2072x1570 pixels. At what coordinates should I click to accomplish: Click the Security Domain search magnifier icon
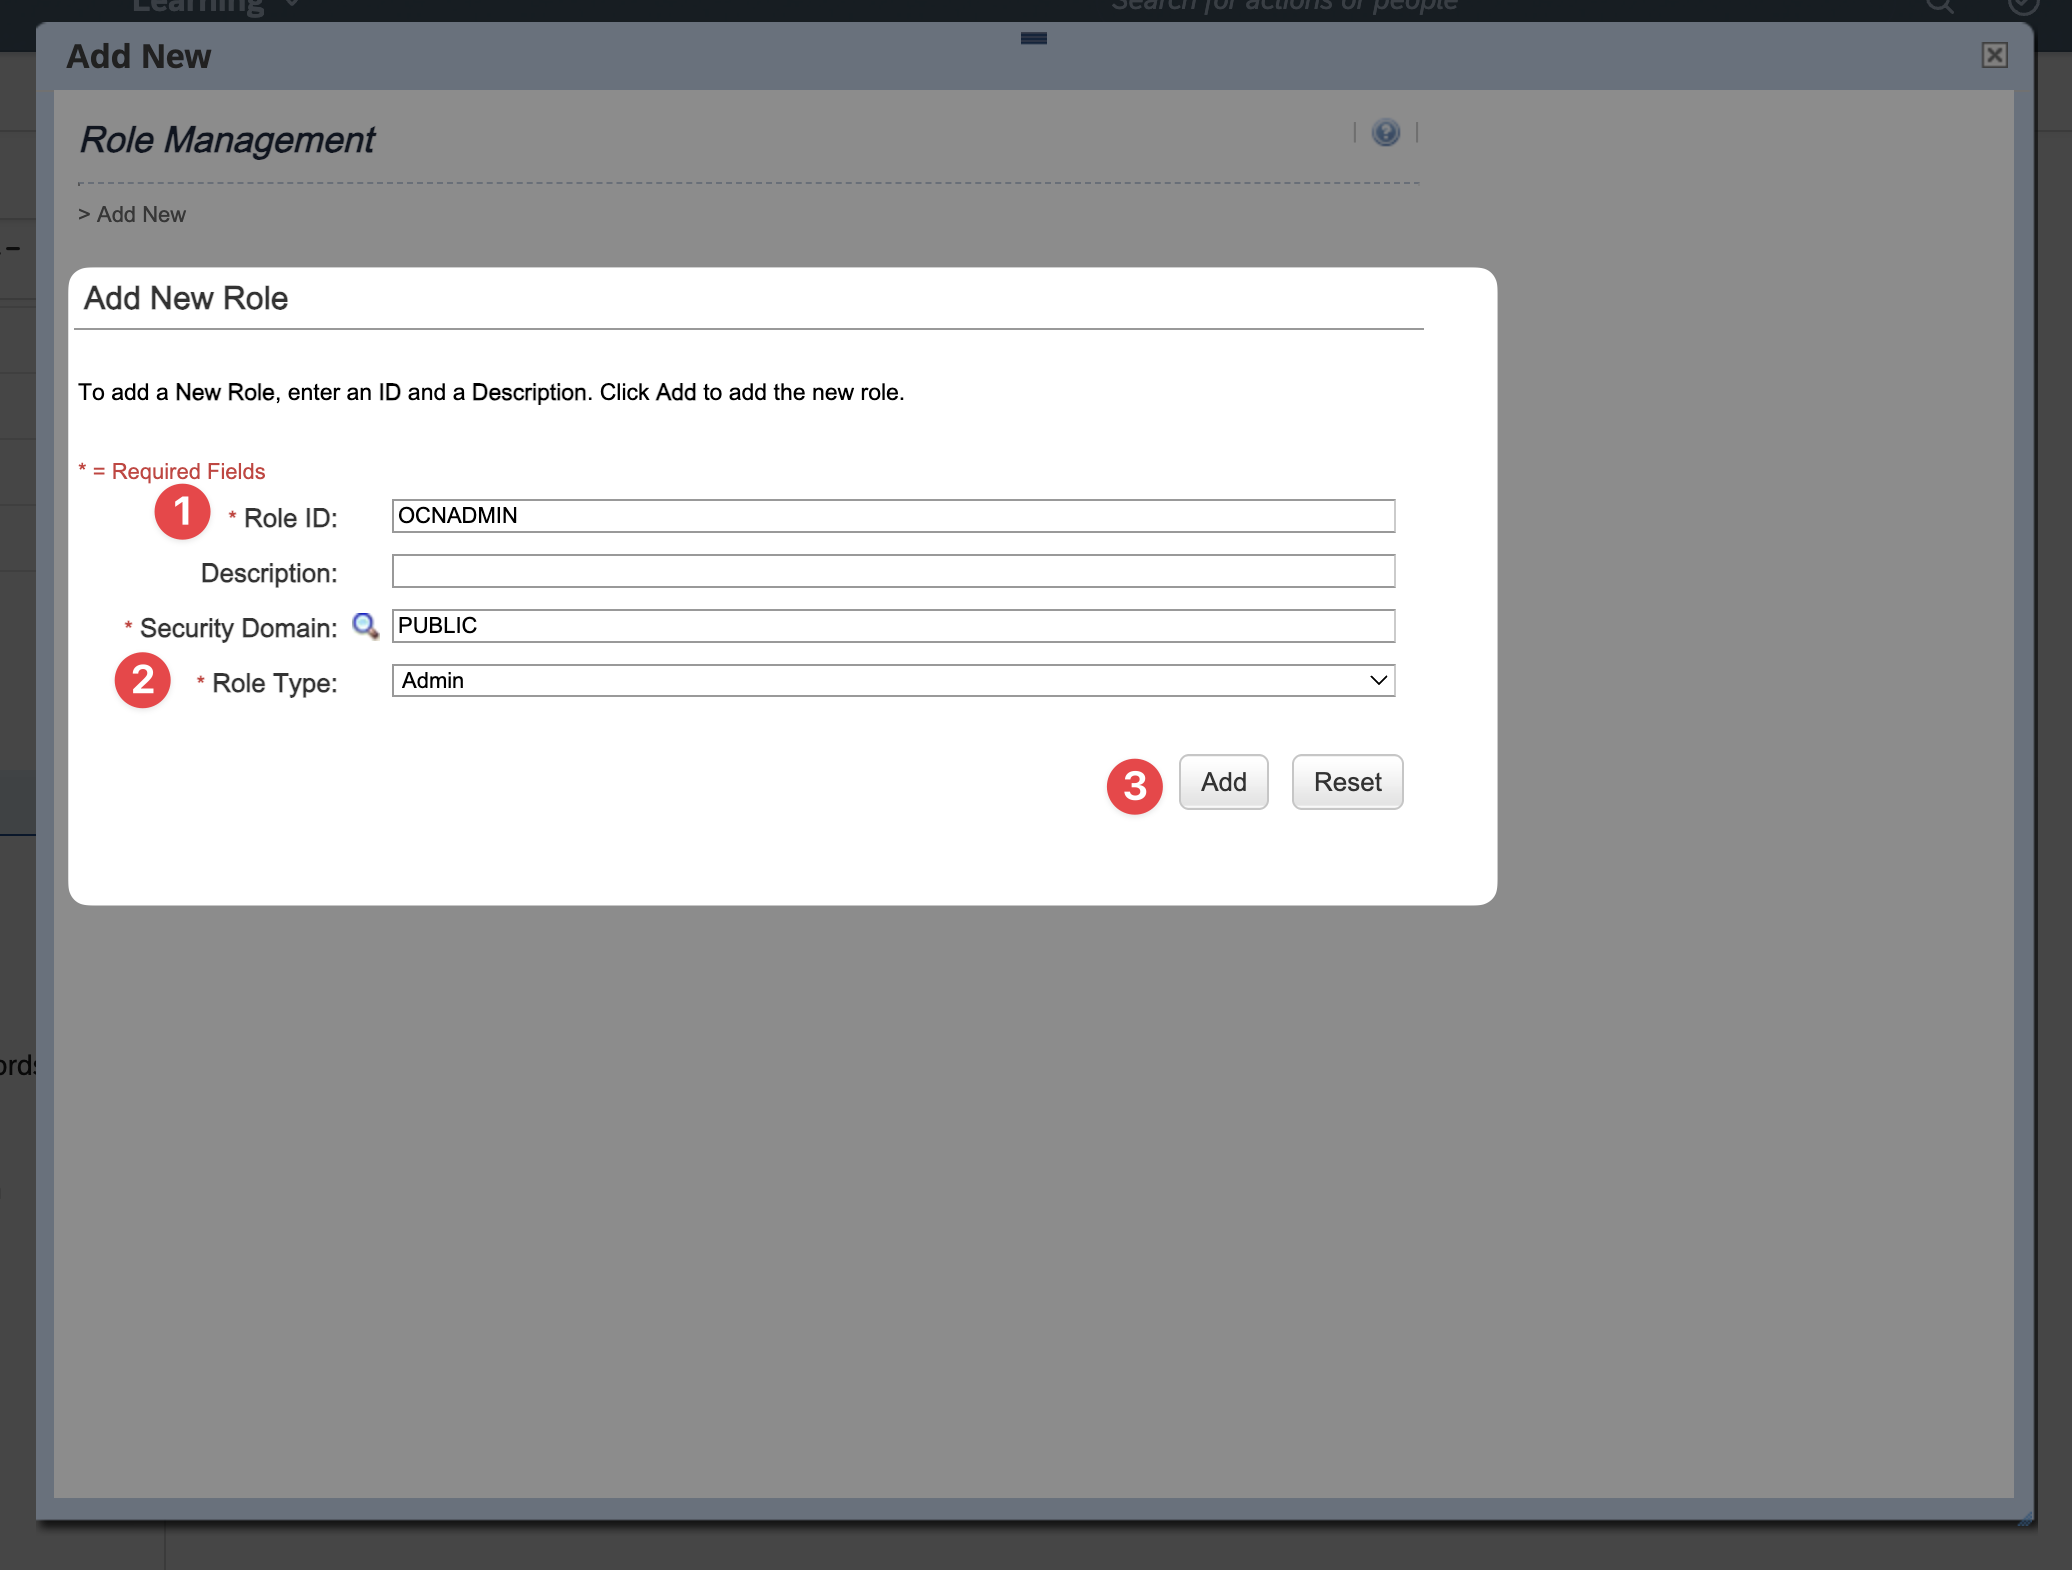coord(365,626)
